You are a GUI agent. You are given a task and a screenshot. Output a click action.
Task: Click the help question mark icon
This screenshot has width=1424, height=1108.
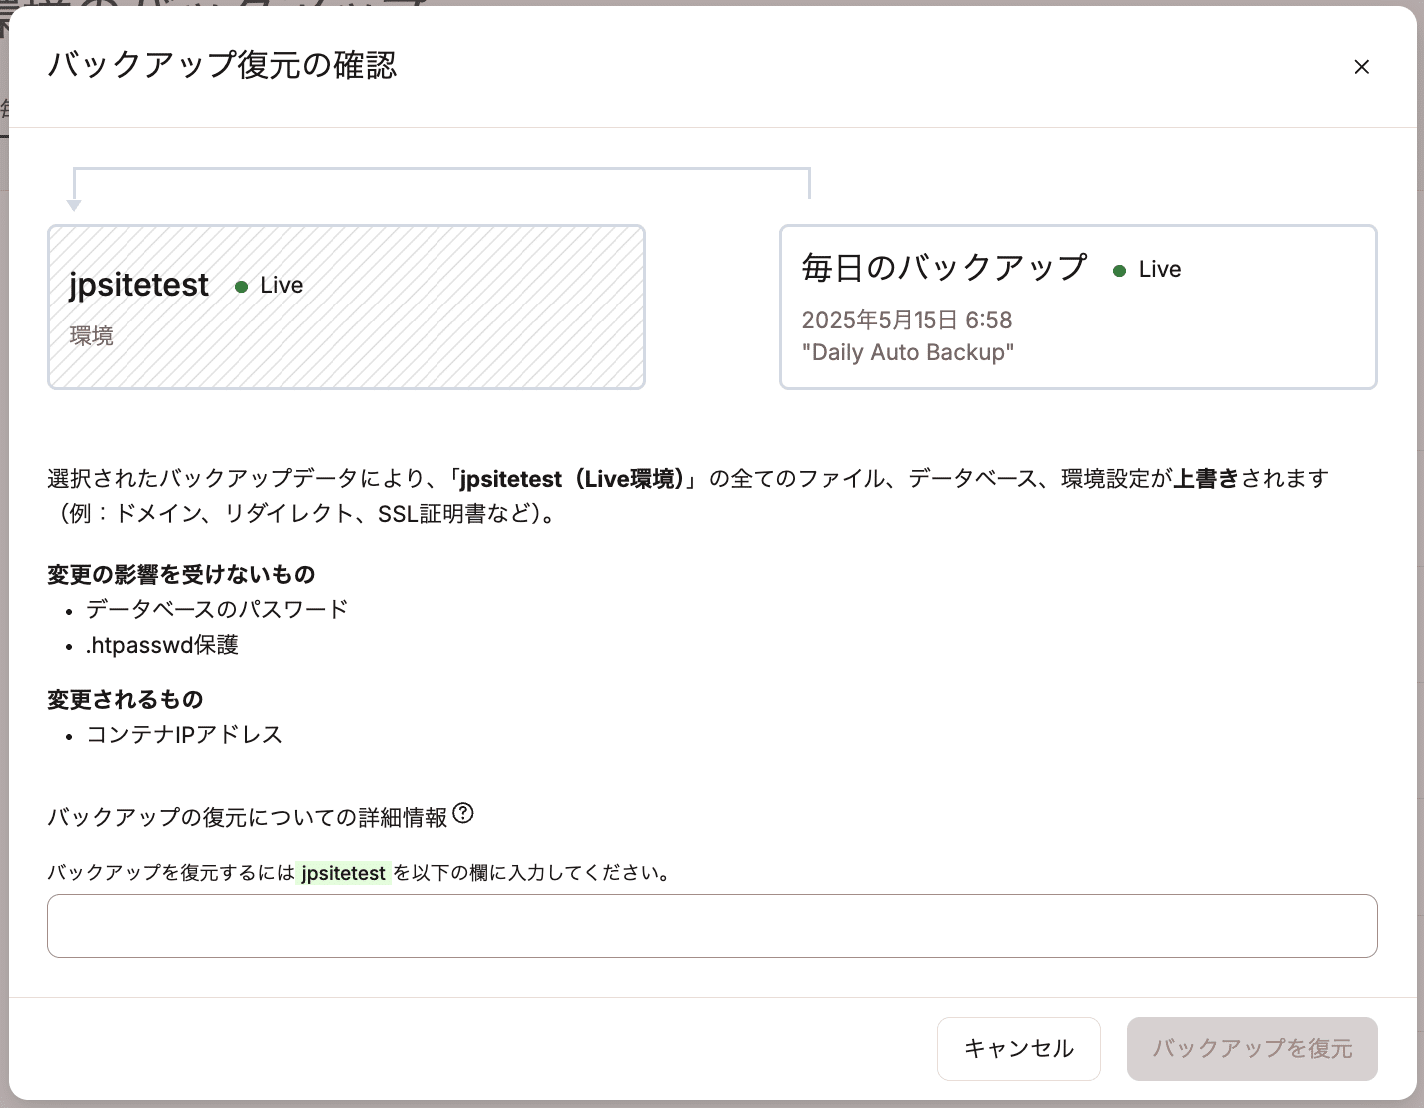(462, 814)
